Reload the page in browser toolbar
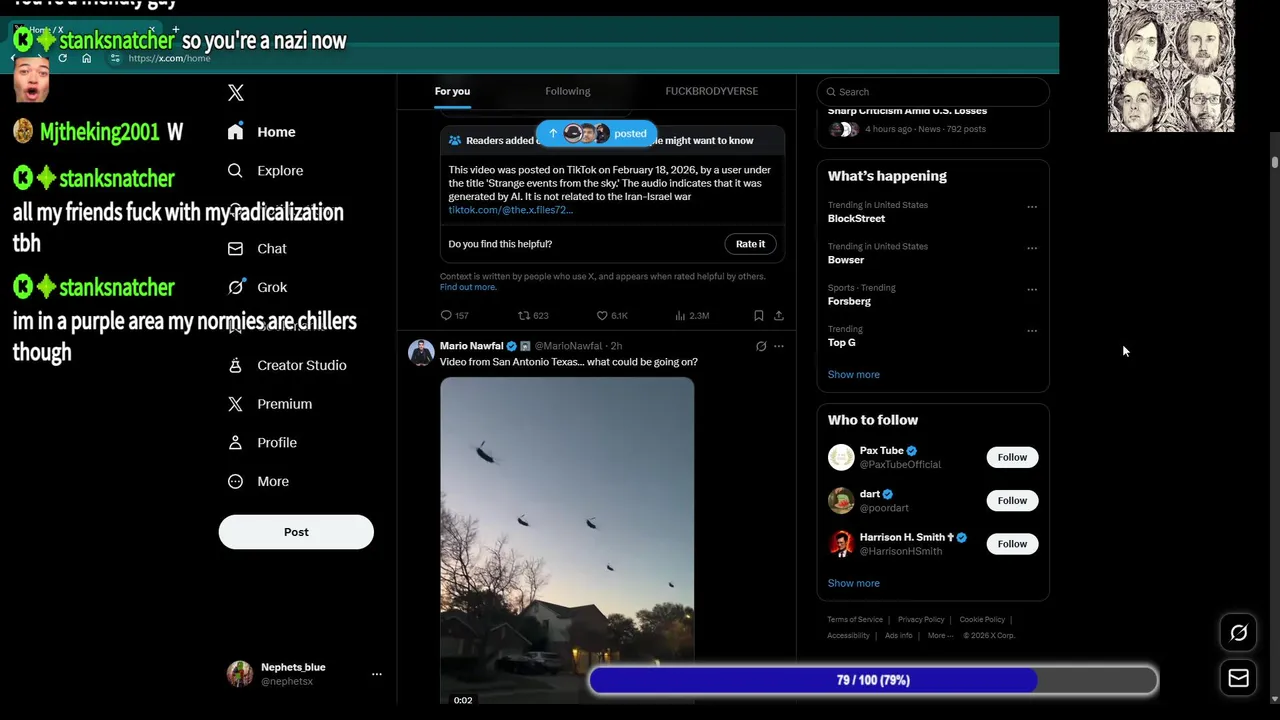This screenshot has width=1280, height=720. 62,59
